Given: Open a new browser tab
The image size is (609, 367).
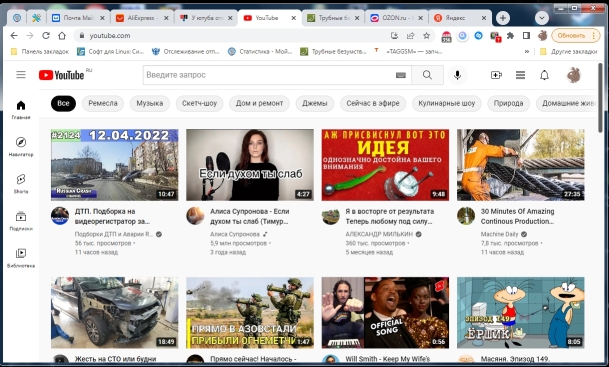Looking at the screenshot, I should tap(503, 18).
